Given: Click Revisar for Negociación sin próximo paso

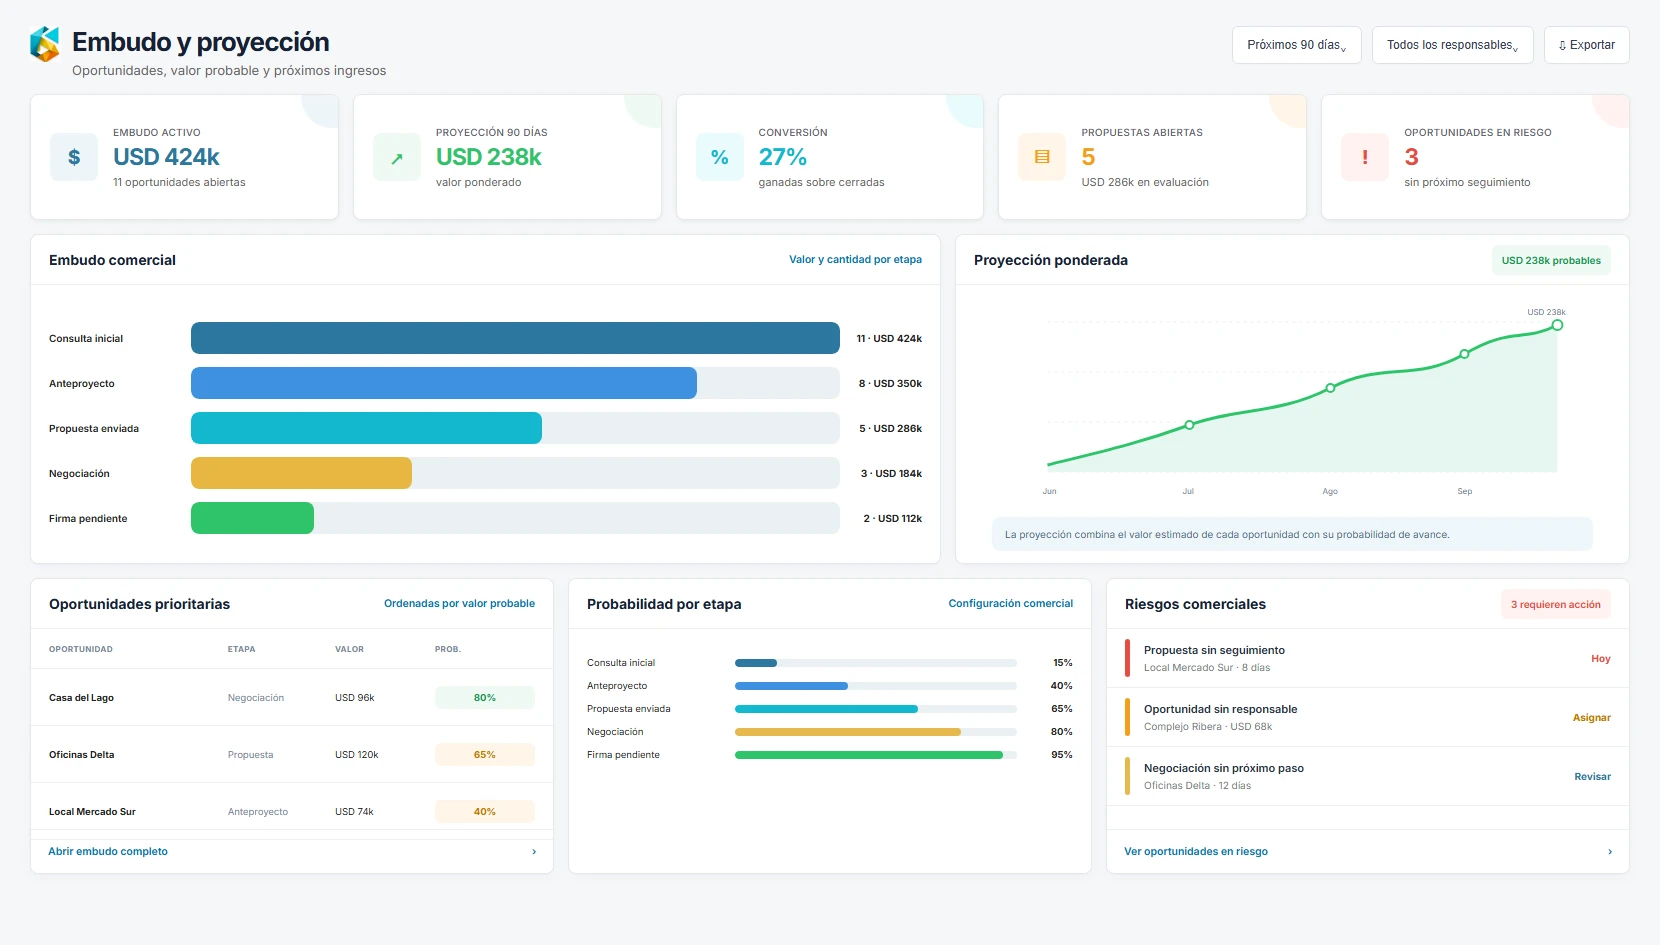Looking at the screenshot, I should pos(1592,776).
